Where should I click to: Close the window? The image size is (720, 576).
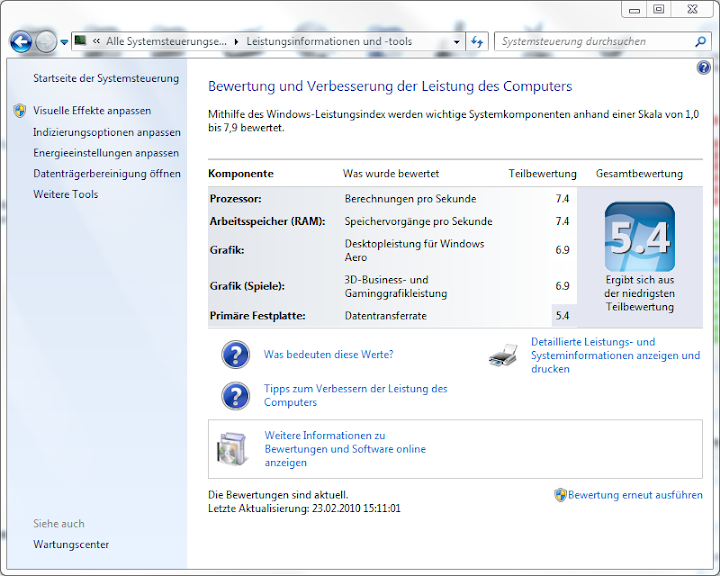click(692, 10)
